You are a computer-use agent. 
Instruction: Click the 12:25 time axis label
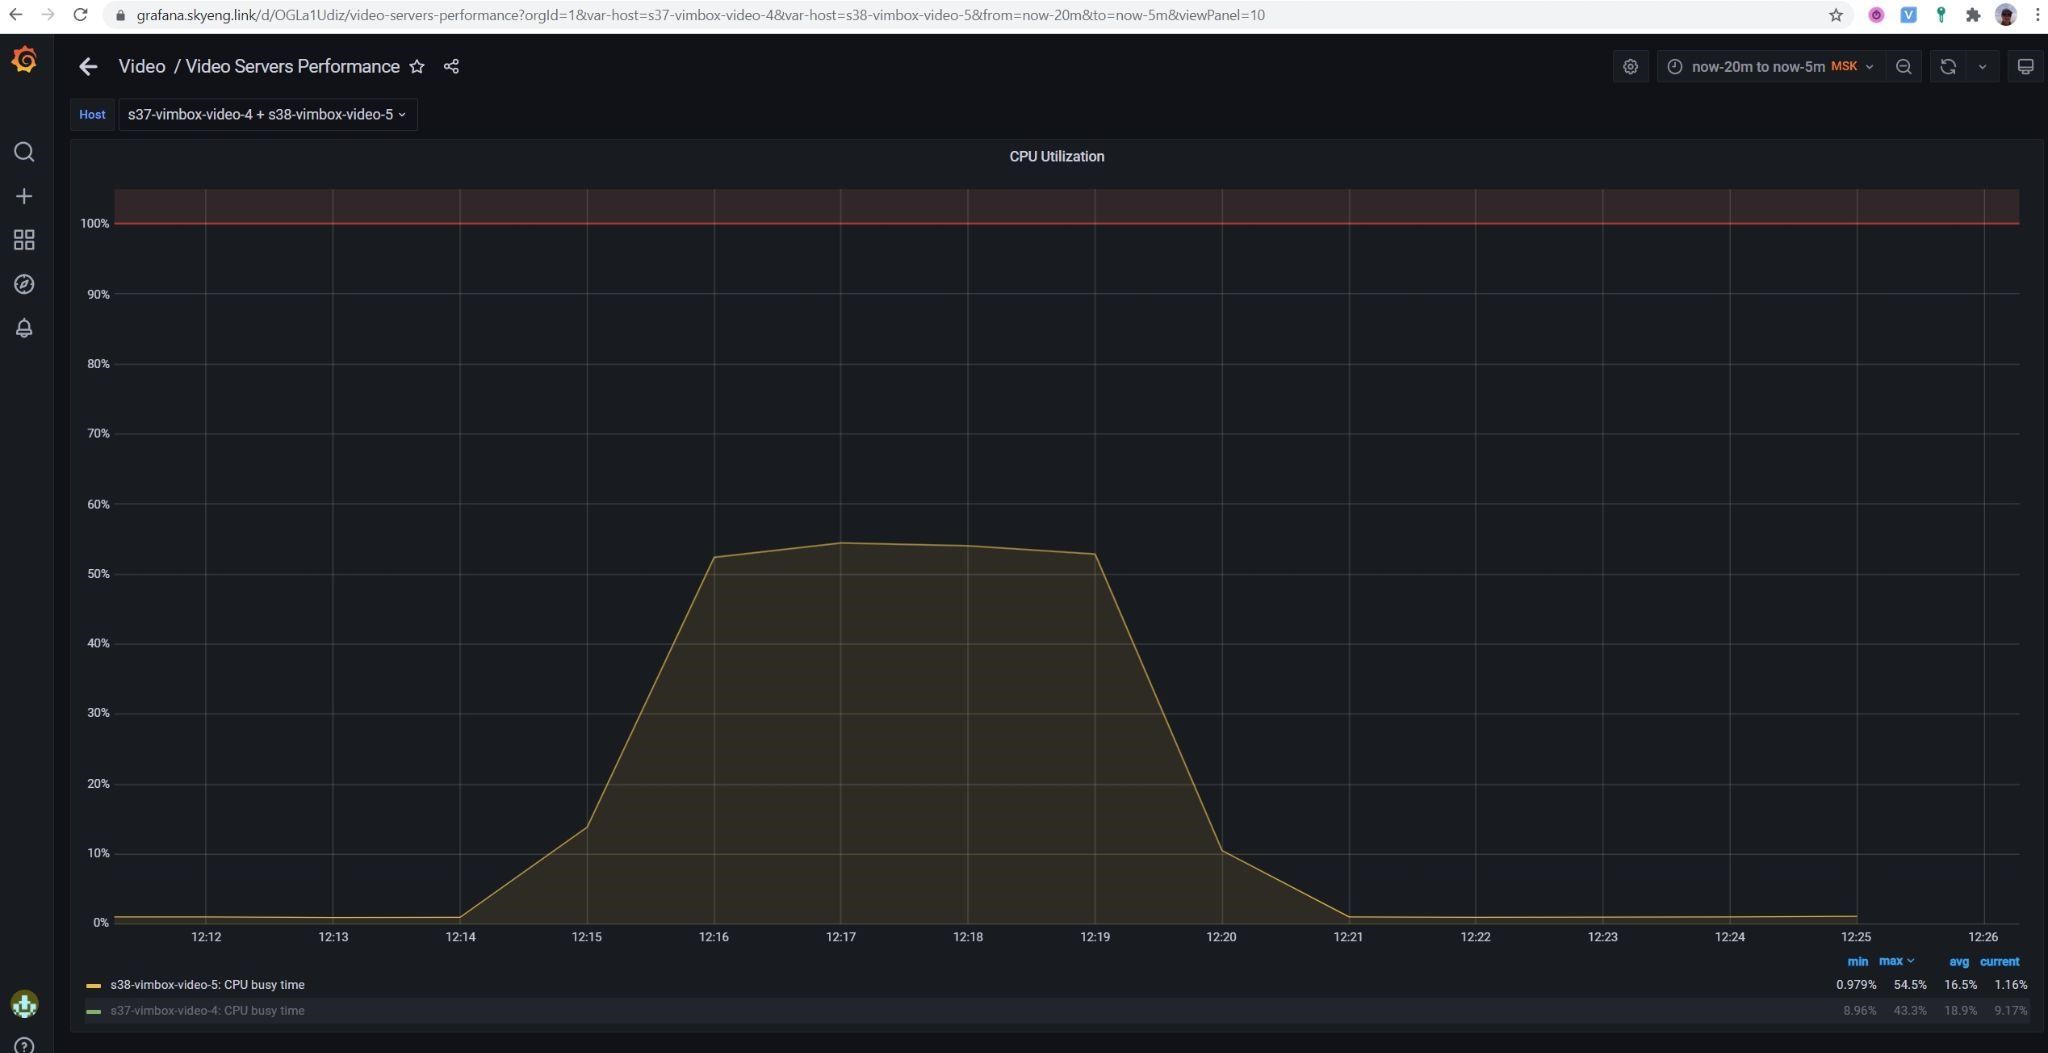tap(1855, 937)
